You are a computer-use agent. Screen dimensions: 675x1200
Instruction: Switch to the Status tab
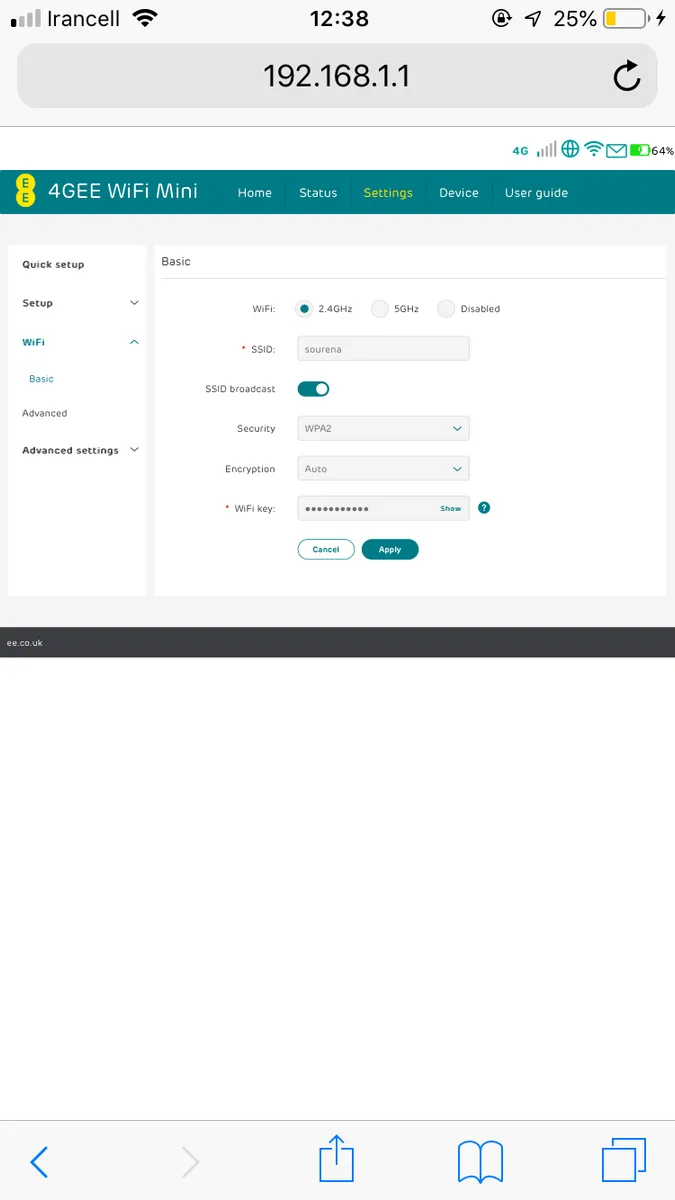pos(318,193)
